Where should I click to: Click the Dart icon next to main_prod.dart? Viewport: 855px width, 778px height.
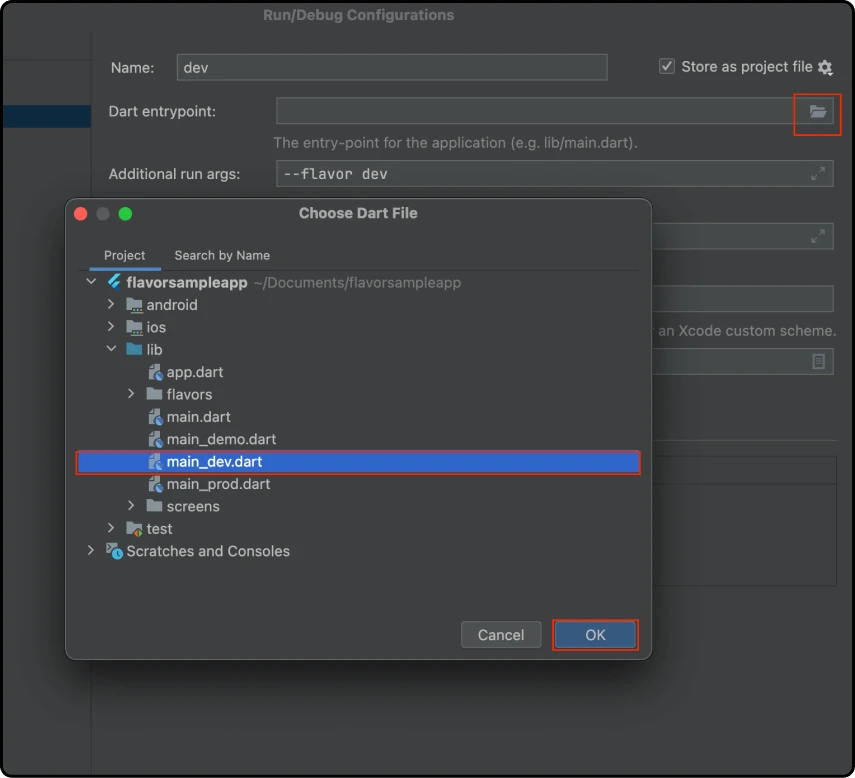click(x=155, y=484)
